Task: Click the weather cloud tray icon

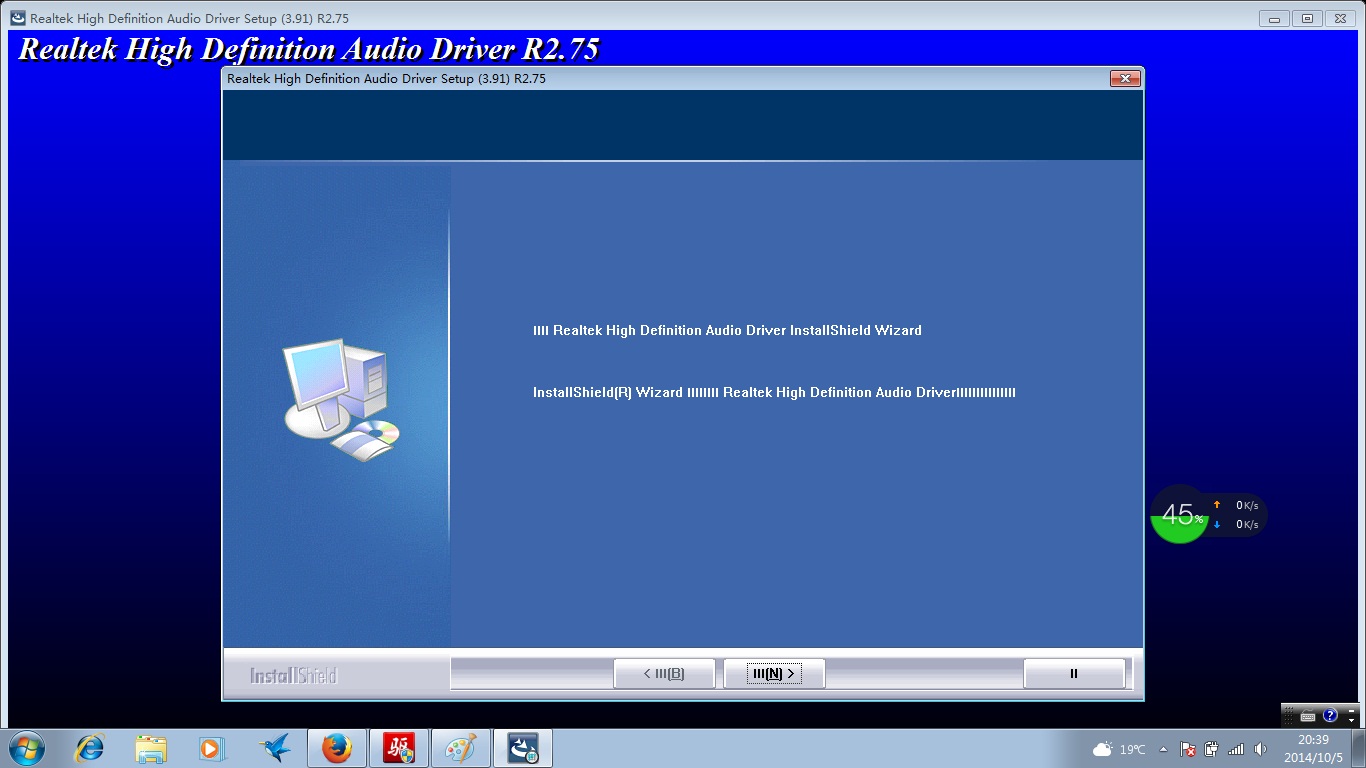Action: pos(1103,749)
